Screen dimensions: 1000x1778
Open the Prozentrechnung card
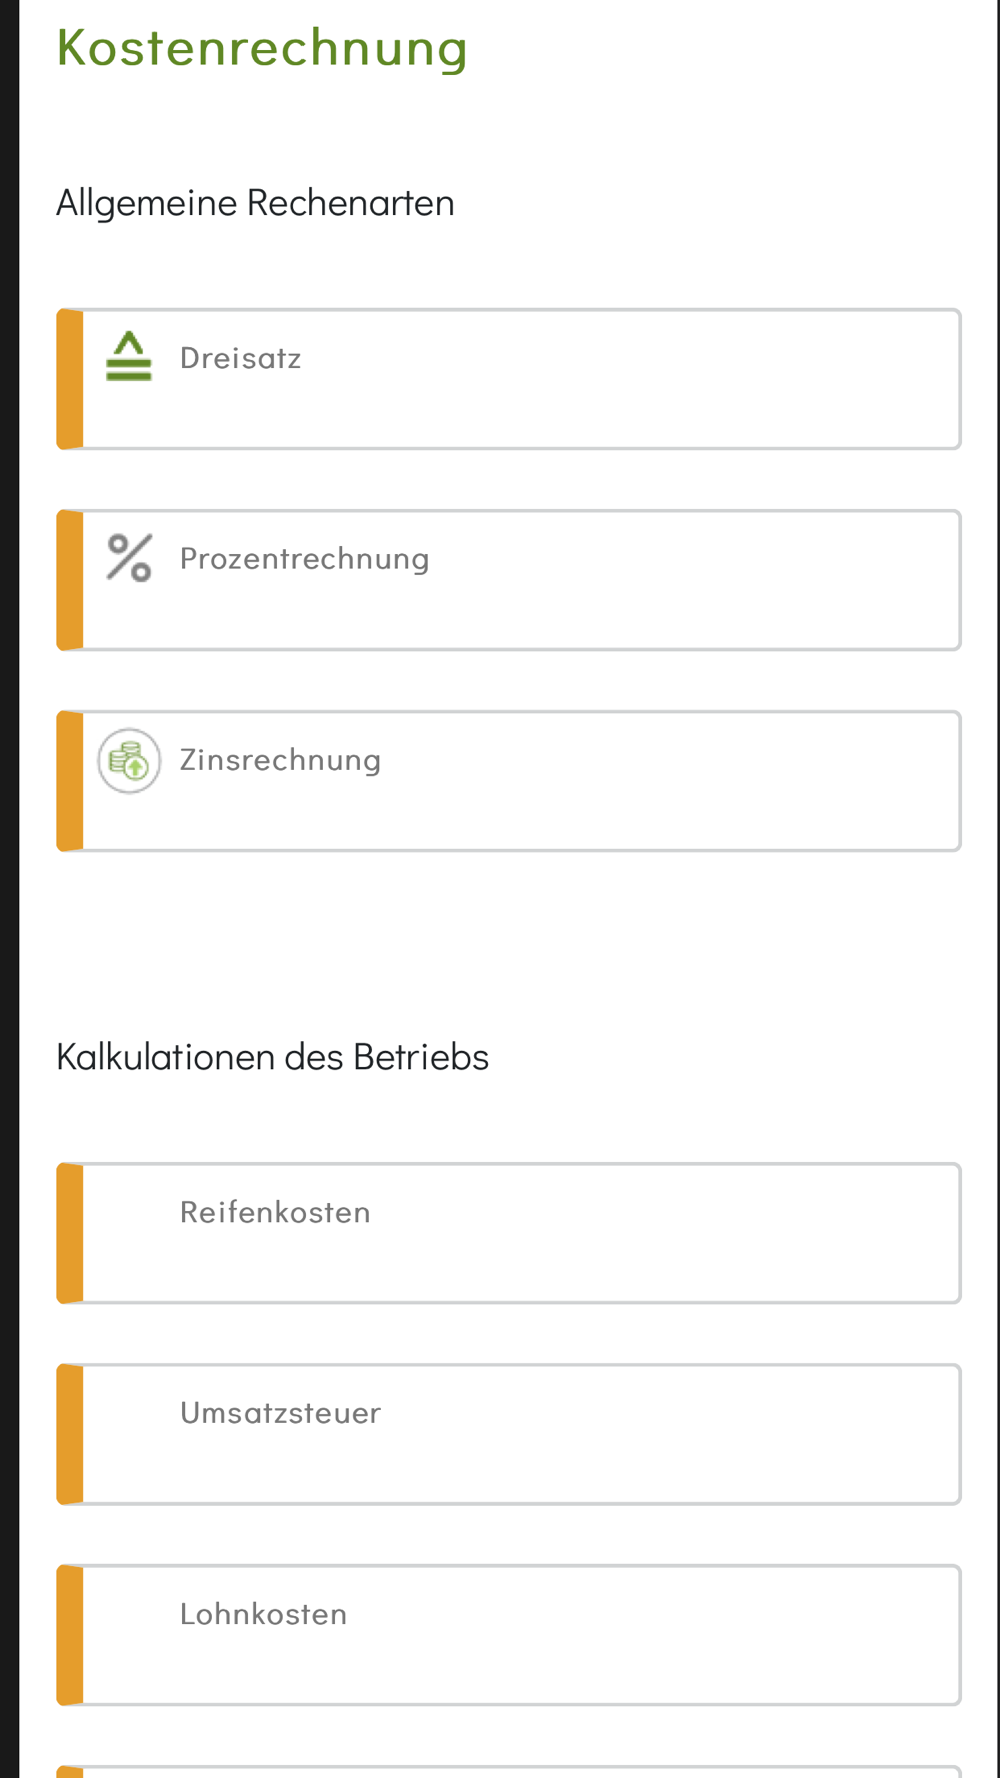point(509,580)
